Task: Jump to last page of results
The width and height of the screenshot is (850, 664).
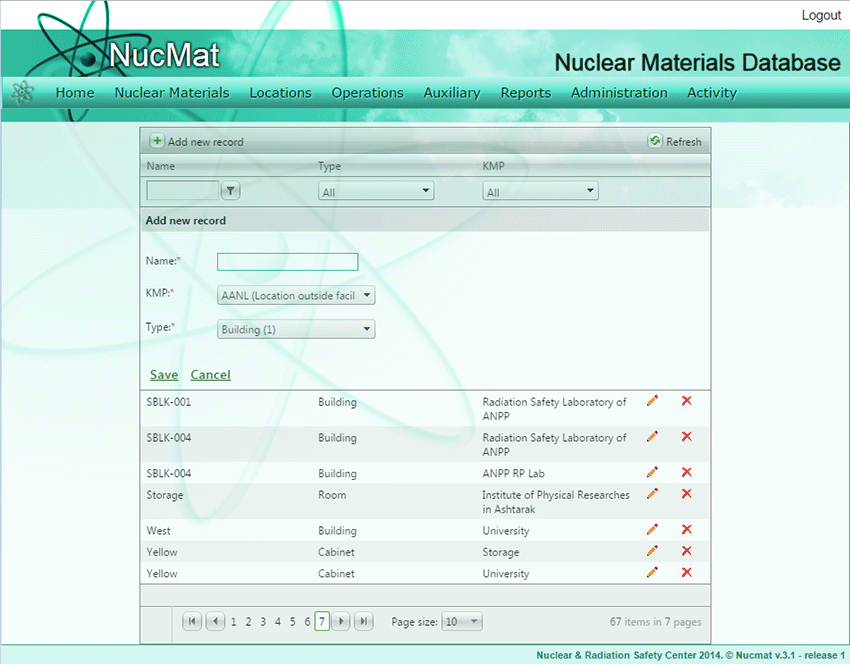Action: (364, 622)
